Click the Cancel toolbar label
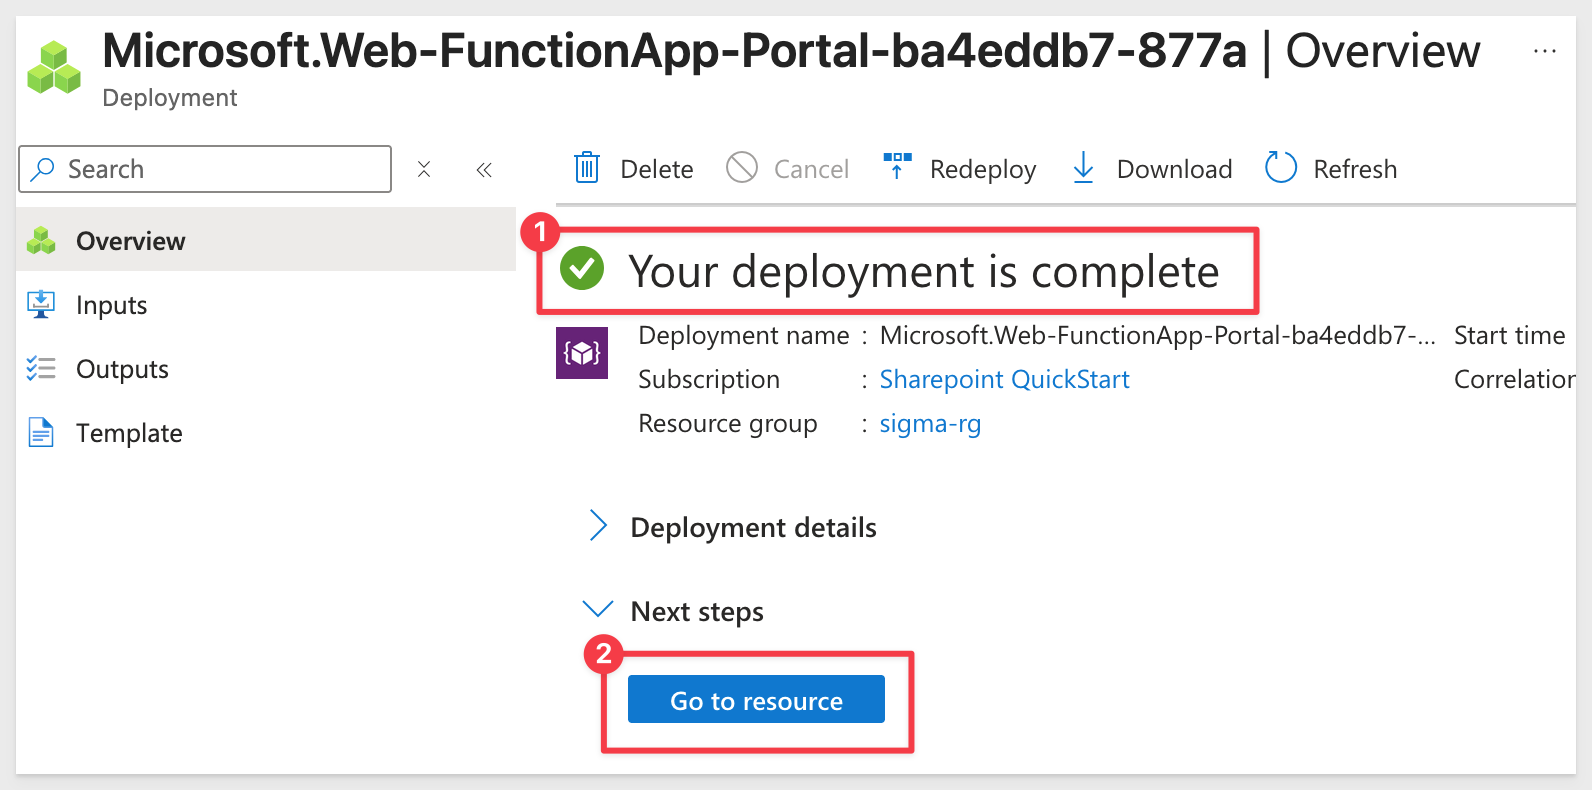The width and height of the screenshot is (1592, 790). click(811, 169)
